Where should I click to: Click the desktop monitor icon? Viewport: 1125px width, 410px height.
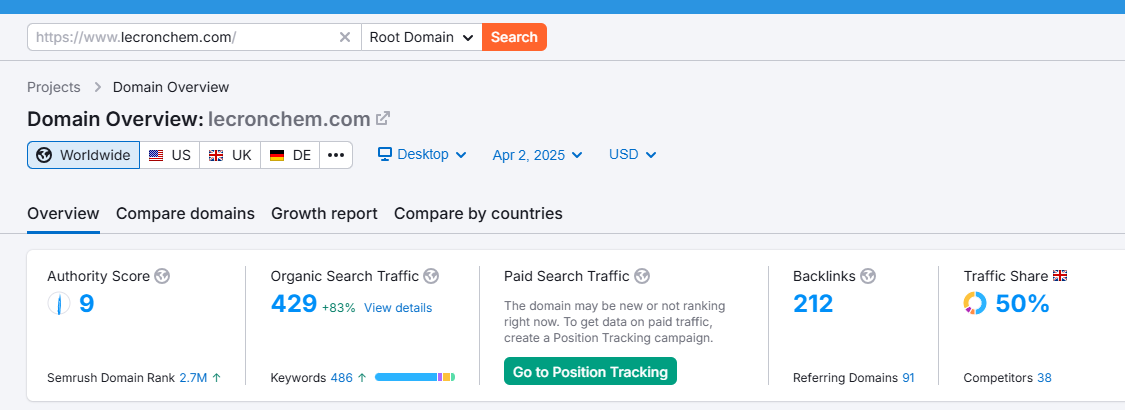385,154
